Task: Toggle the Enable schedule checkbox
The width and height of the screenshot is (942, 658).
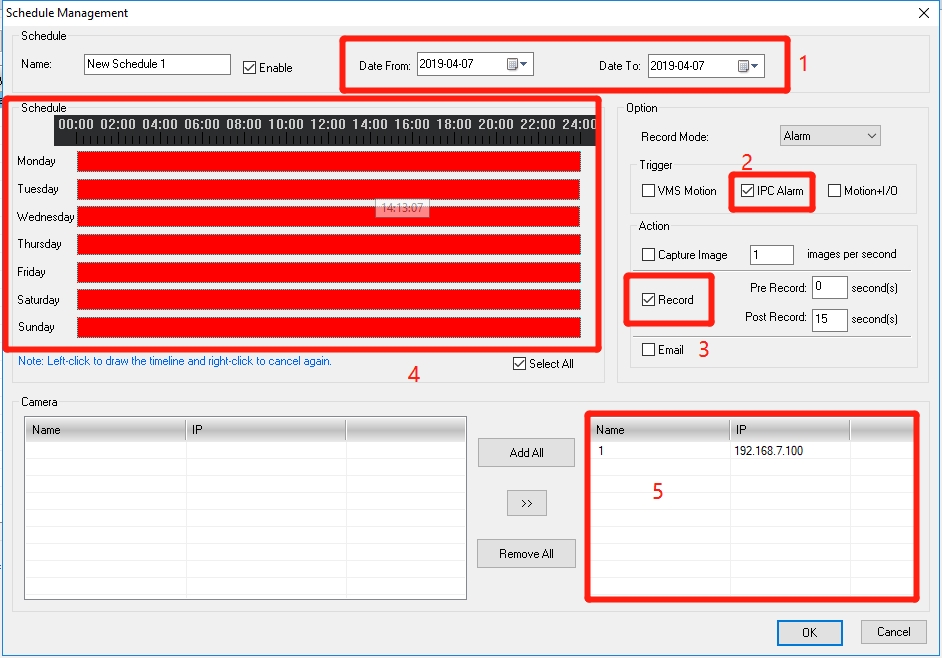Action: point(250,68)
